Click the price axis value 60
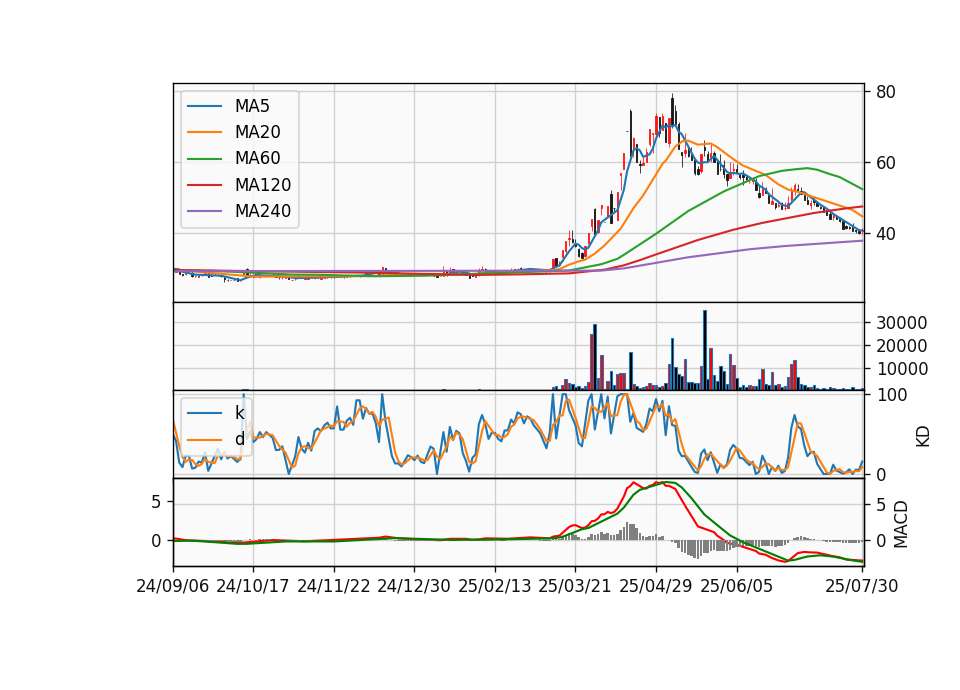 (x=885, y=163)
